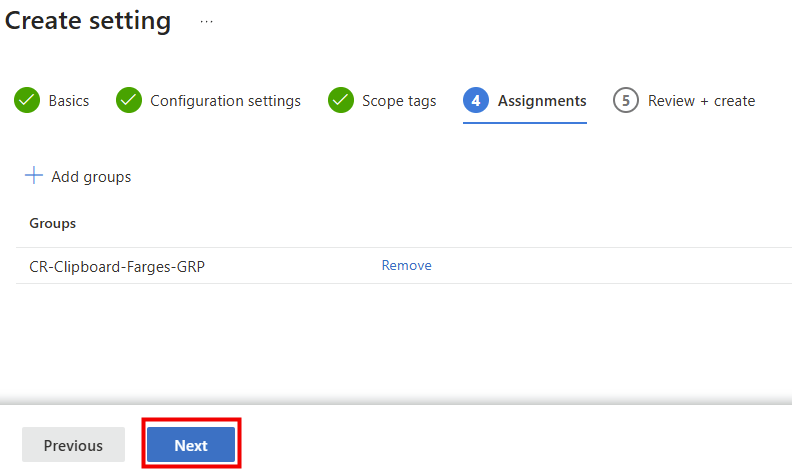Select the CR-Clipboard-Farges-GRP group name

(117, 266)
